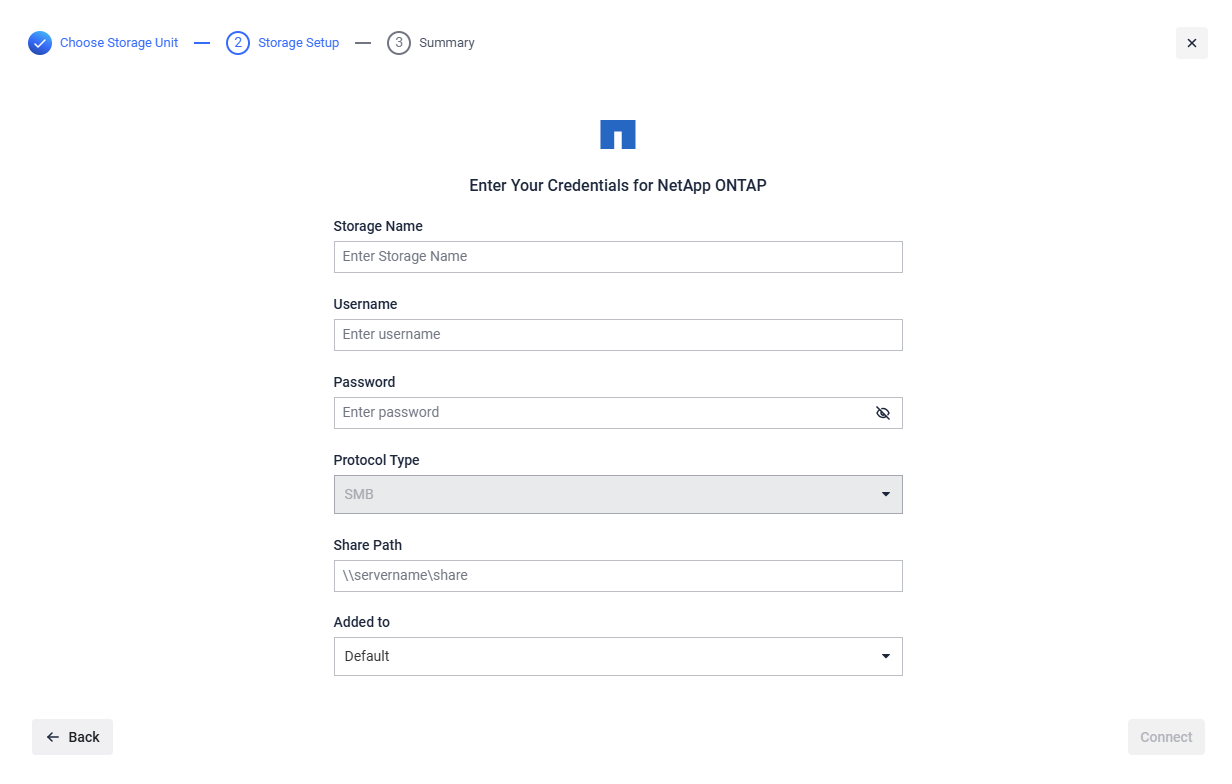This screenshot has width=1232, height=784.
Task: Click the Connect button
Action: (x=1166, y=737)
